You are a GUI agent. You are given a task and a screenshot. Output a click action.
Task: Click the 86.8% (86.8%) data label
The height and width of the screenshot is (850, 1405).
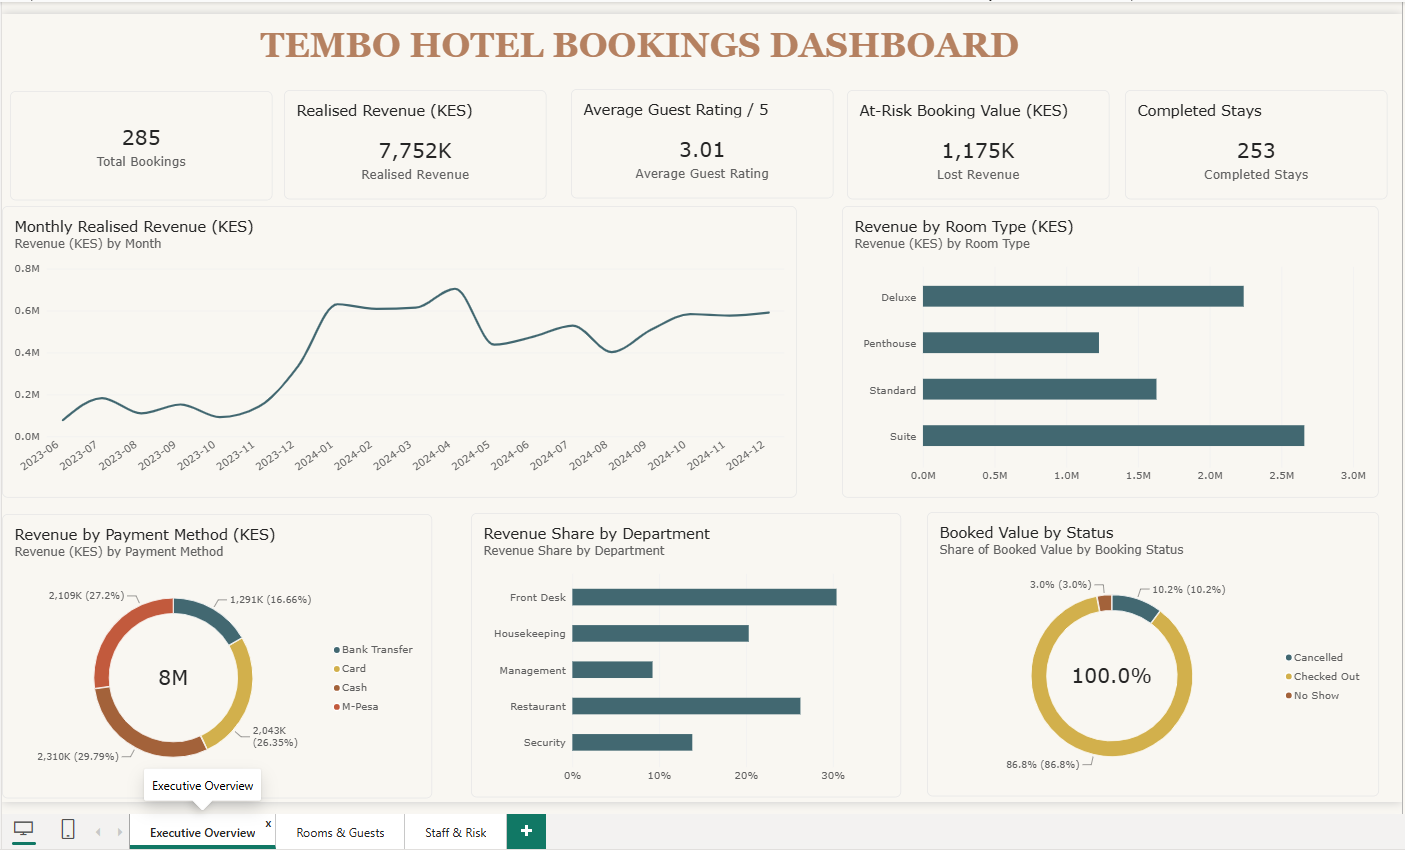[1043, 765]
